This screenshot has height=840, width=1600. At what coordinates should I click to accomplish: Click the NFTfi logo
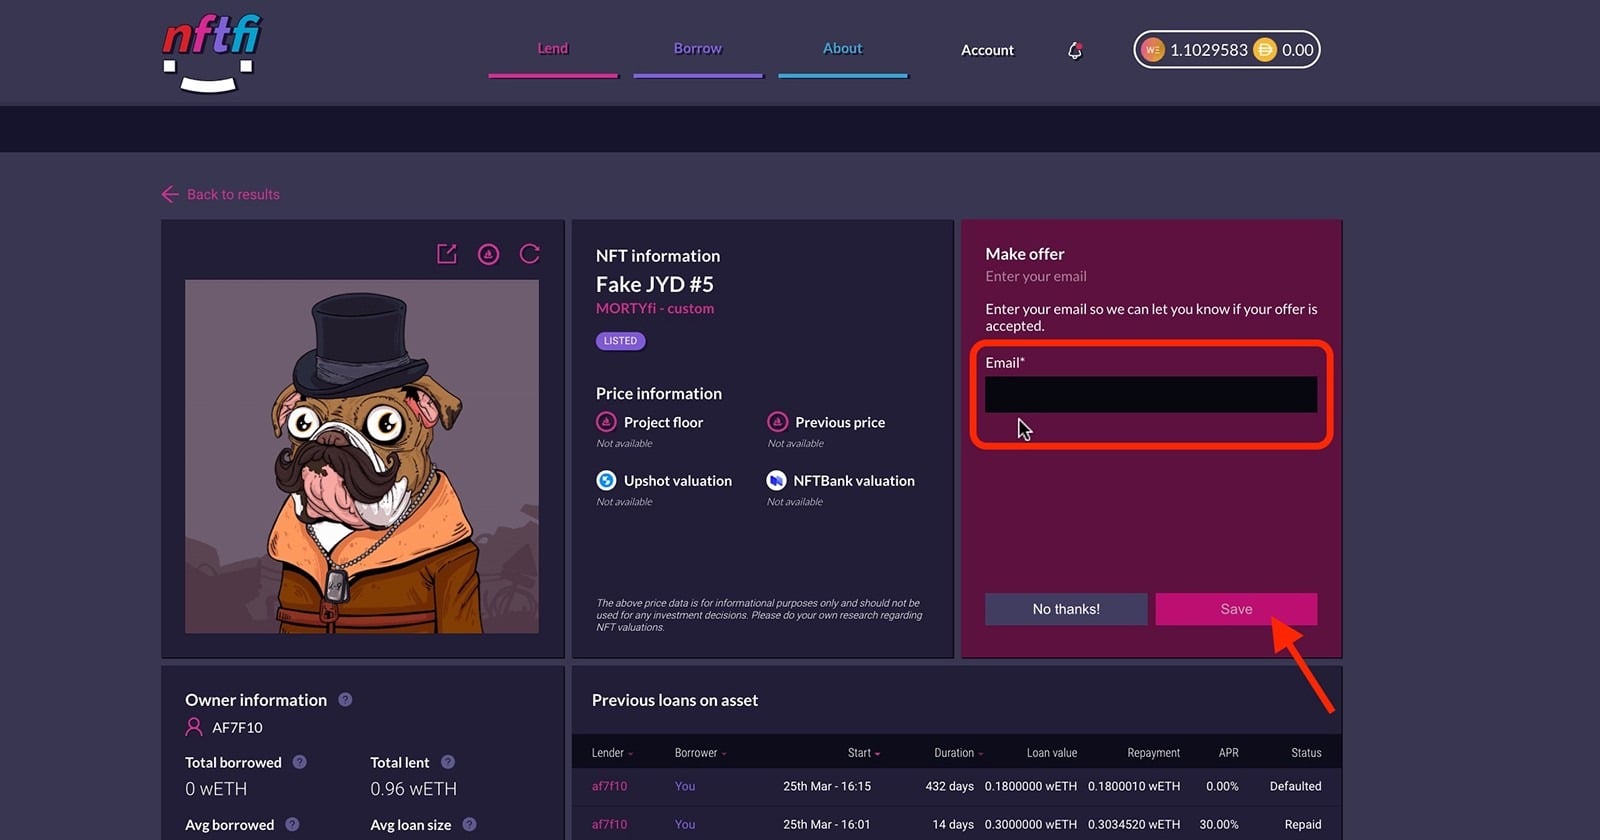[x=211, y=55]
